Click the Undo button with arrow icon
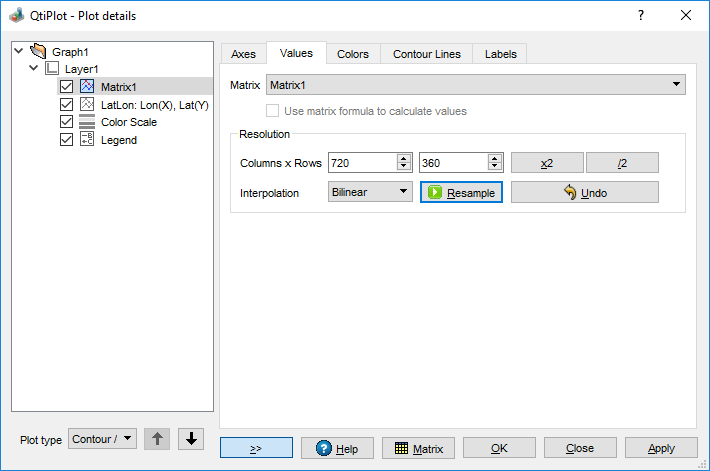The image size is (710, 471). (x=584, y=192)
